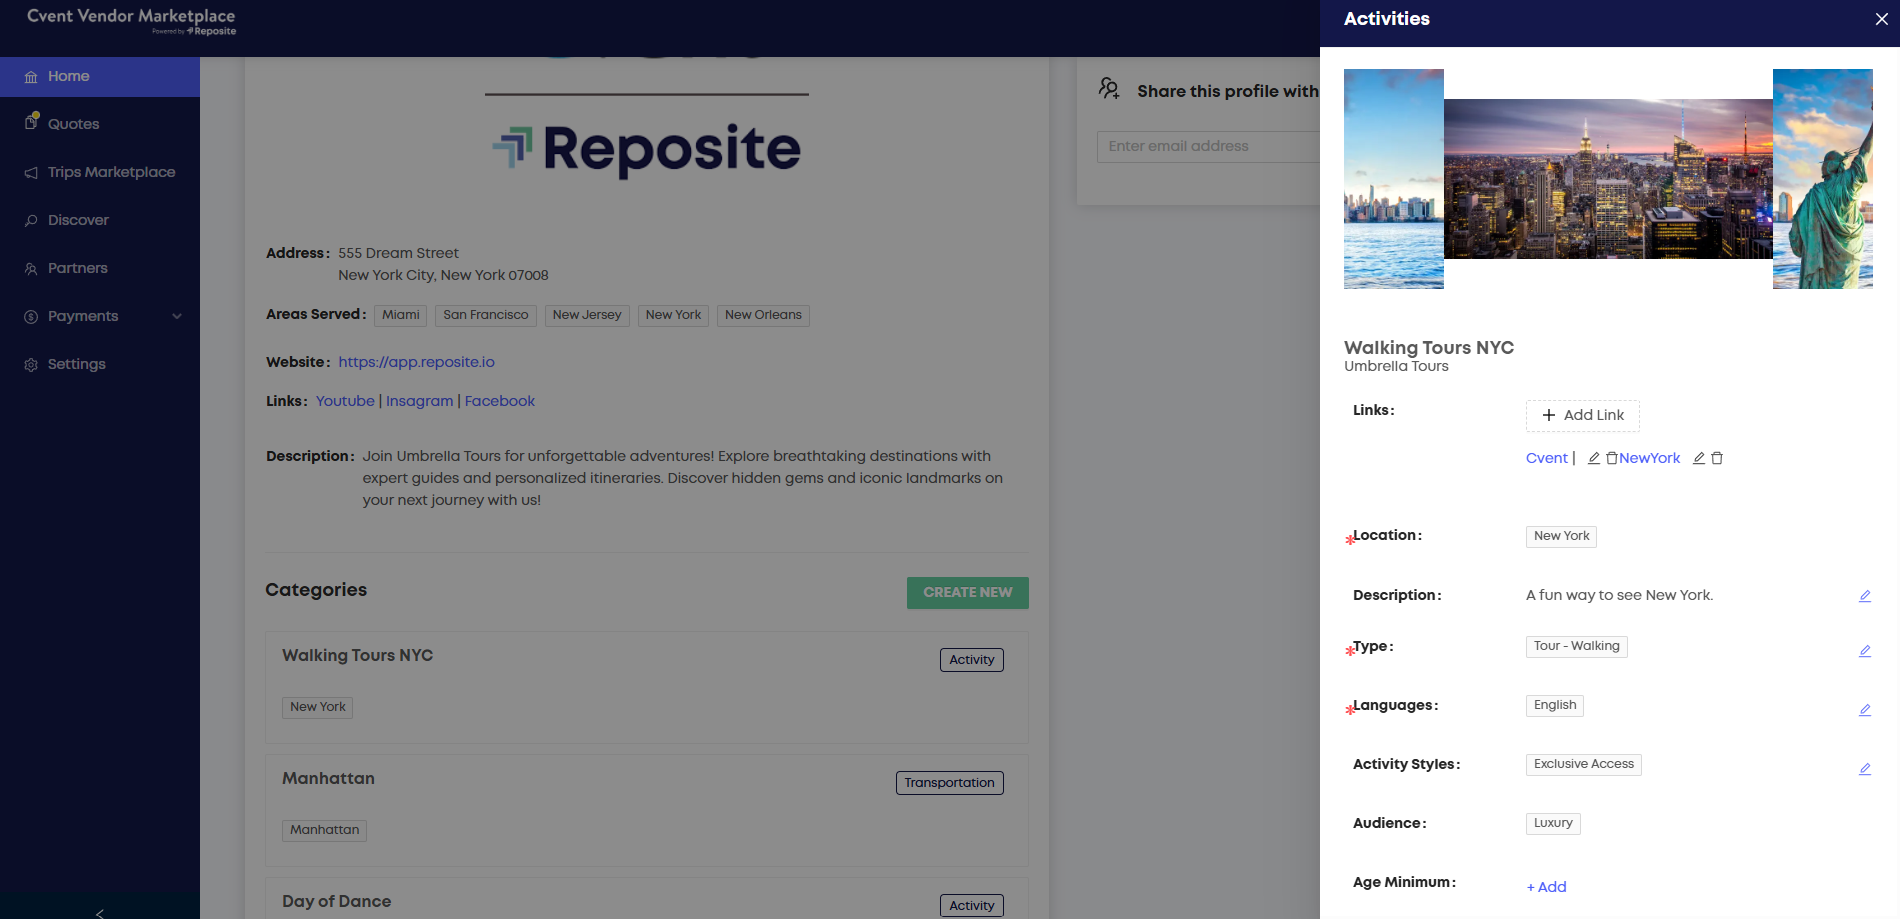
Task: Expand the Payments submenu chevron
Action: (177, 316)
